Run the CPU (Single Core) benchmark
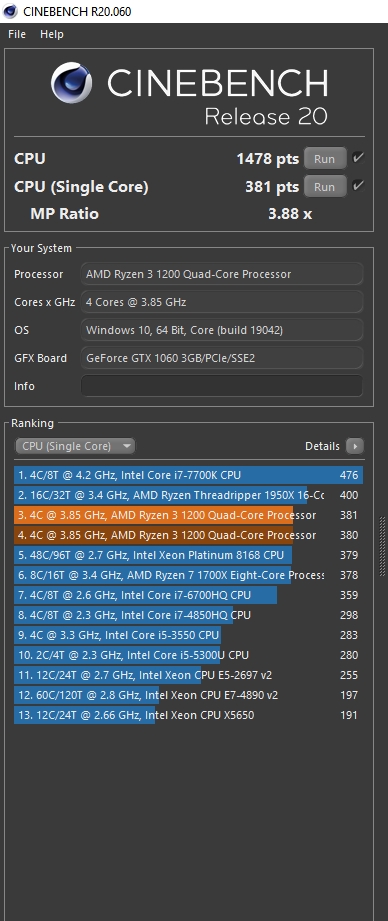The height and width of the screenshot is (921, 388). click(325, 187)
